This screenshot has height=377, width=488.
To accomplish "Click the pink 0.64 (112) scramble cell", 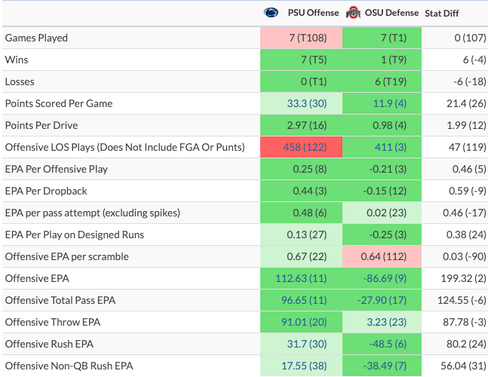I will [382, 257].
